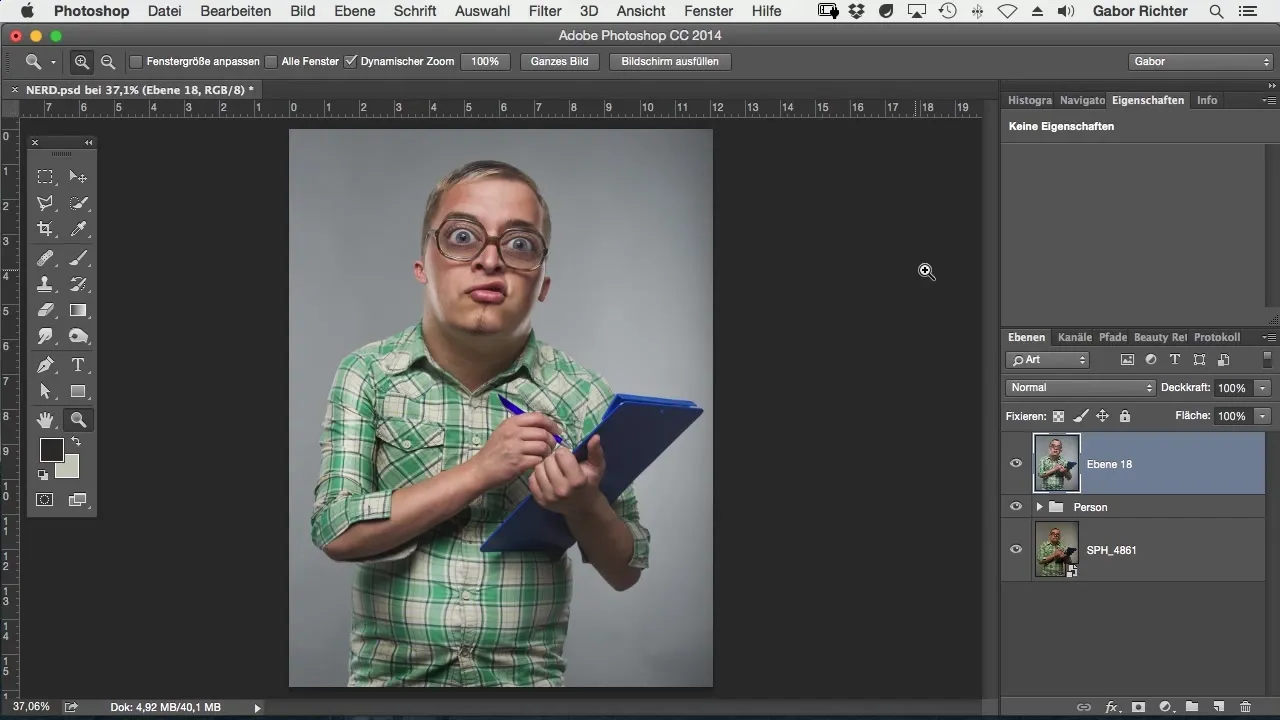Expand the Person layer group
This screenshot has width=1280, height=720.
pos(1039,507)
